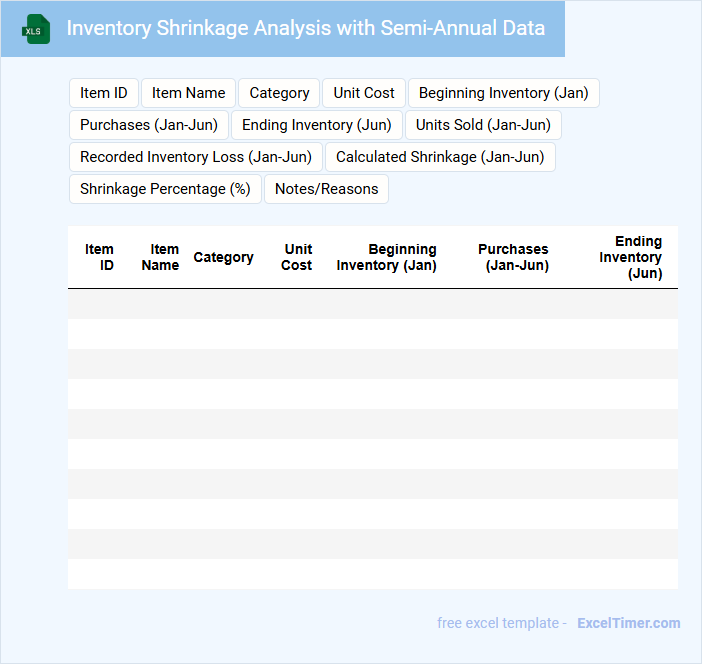The height and width of the screenshot is (664, 702).
Task: Select the Item Name tag
Action: [x=188, y=93]
